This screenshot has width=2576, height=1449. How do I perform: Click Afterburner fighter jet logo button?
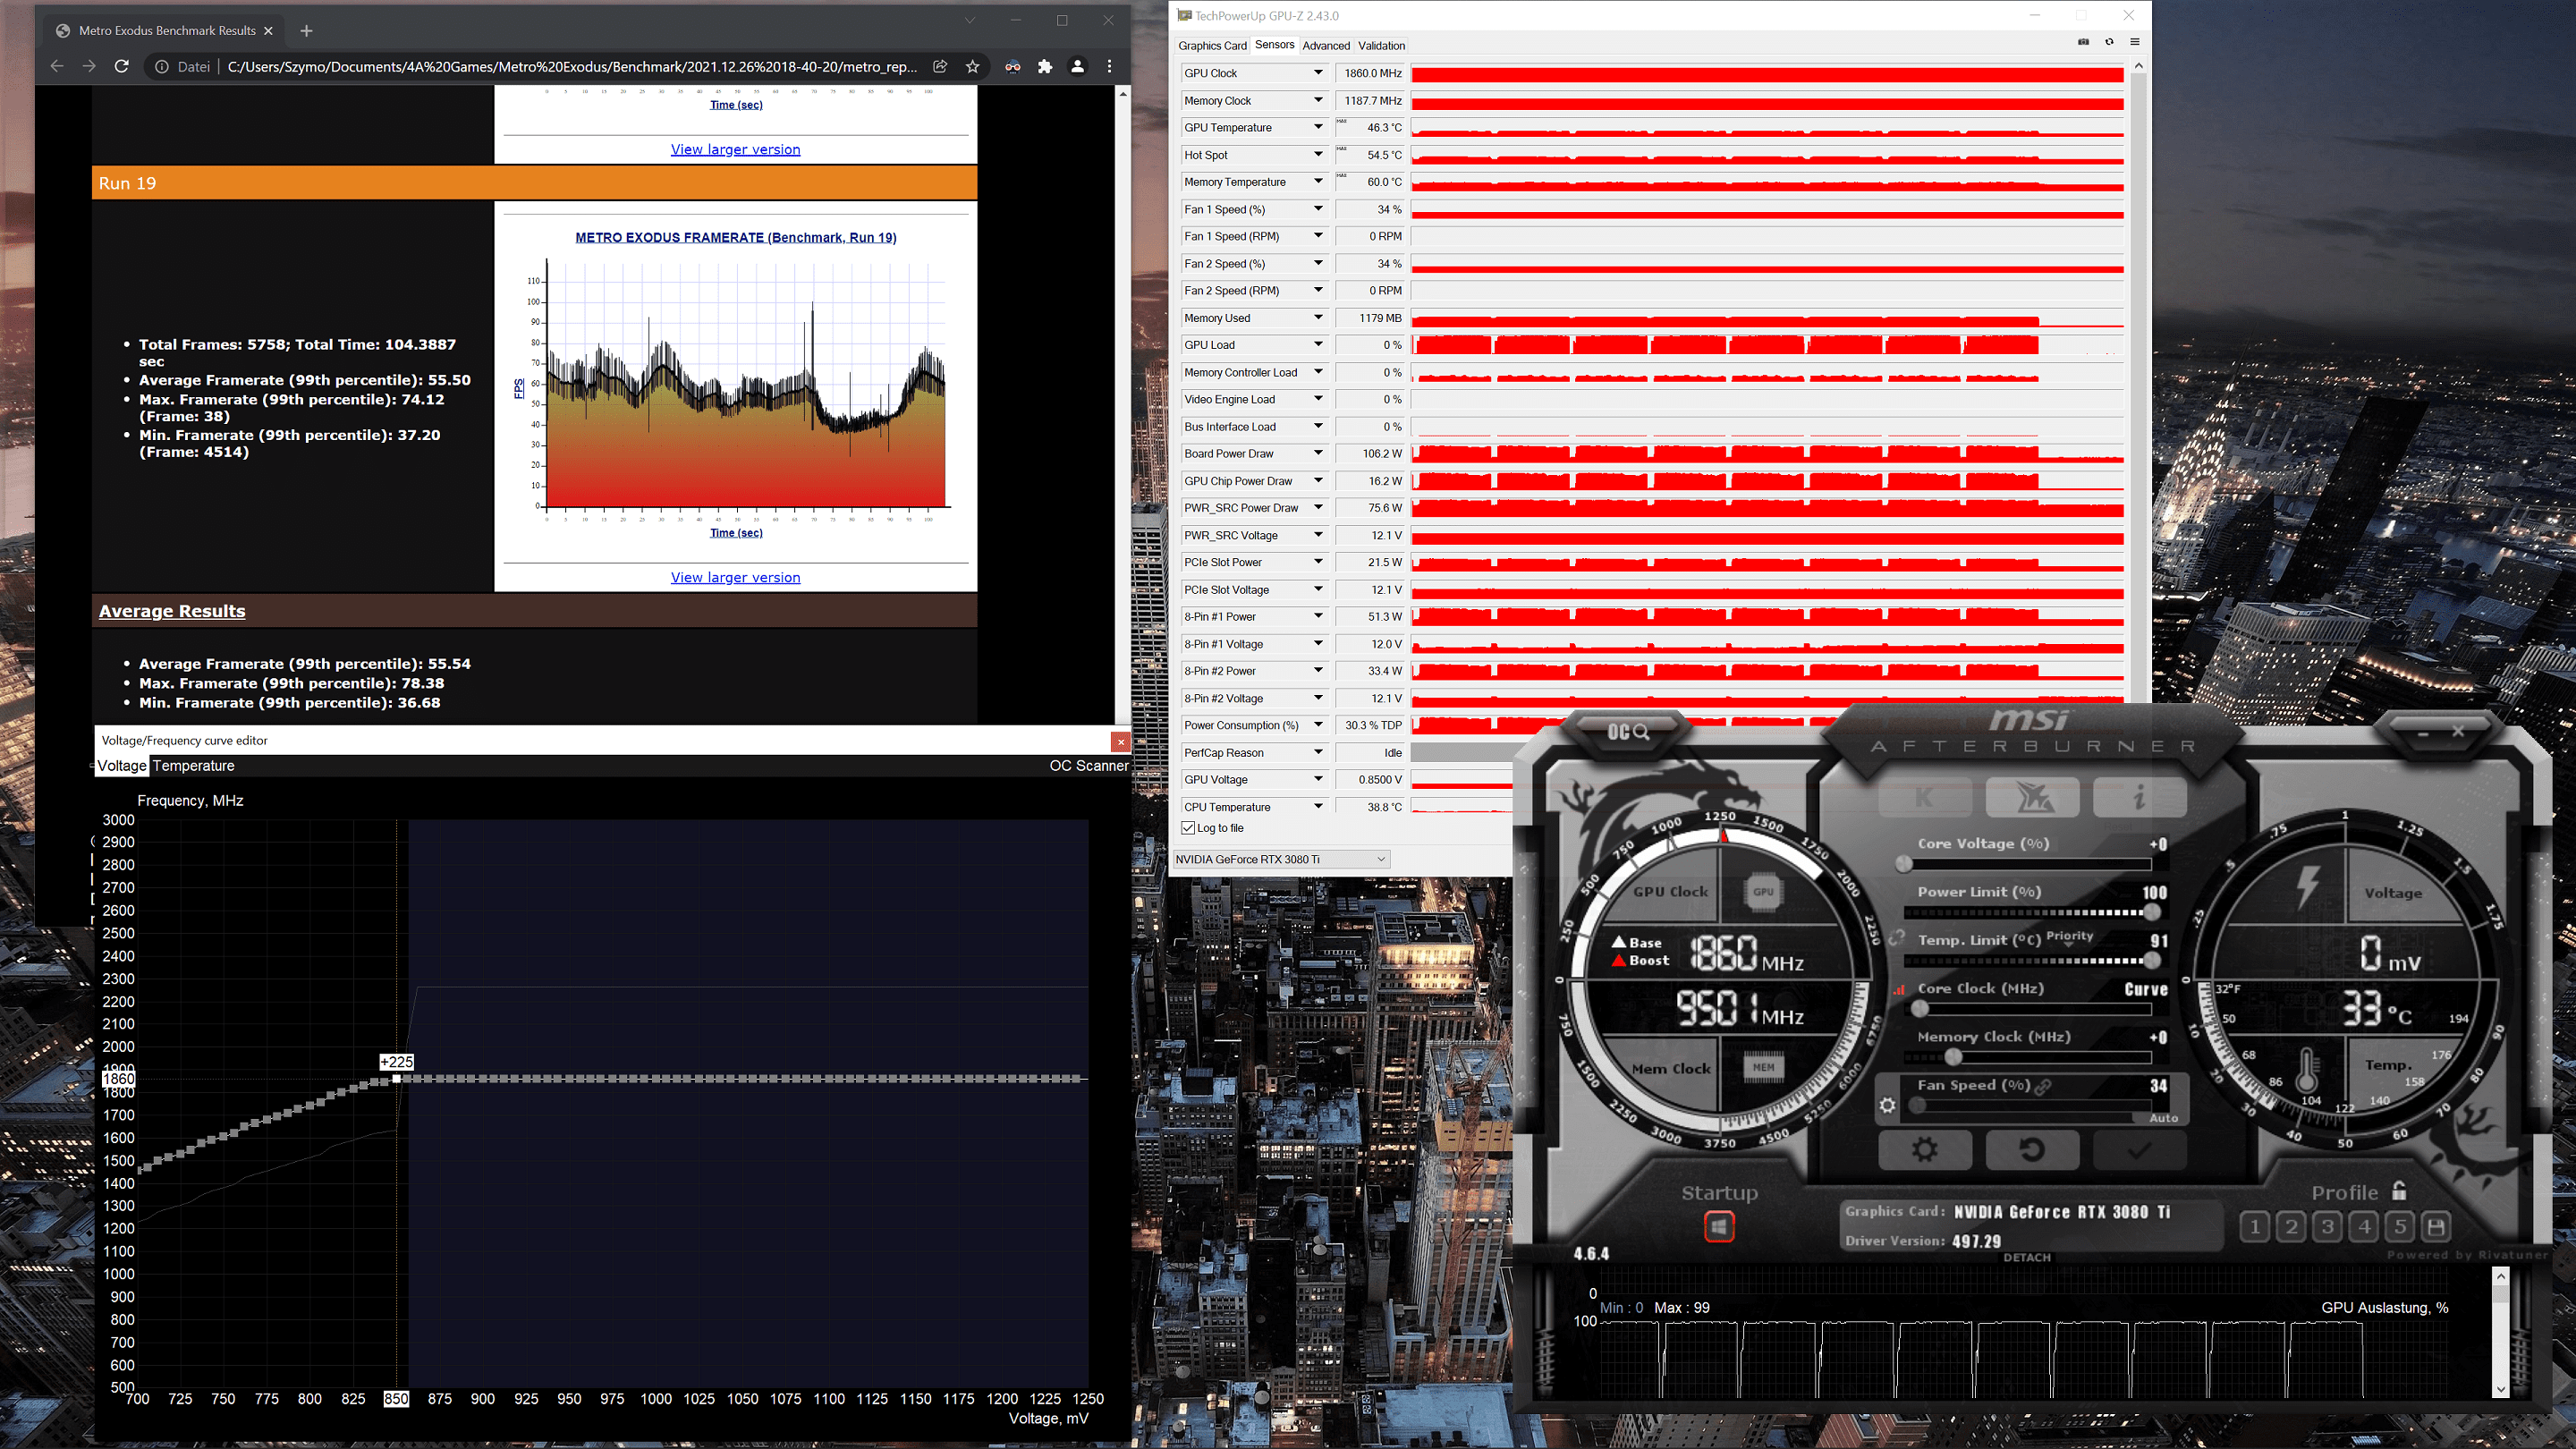coord(2032,797)
